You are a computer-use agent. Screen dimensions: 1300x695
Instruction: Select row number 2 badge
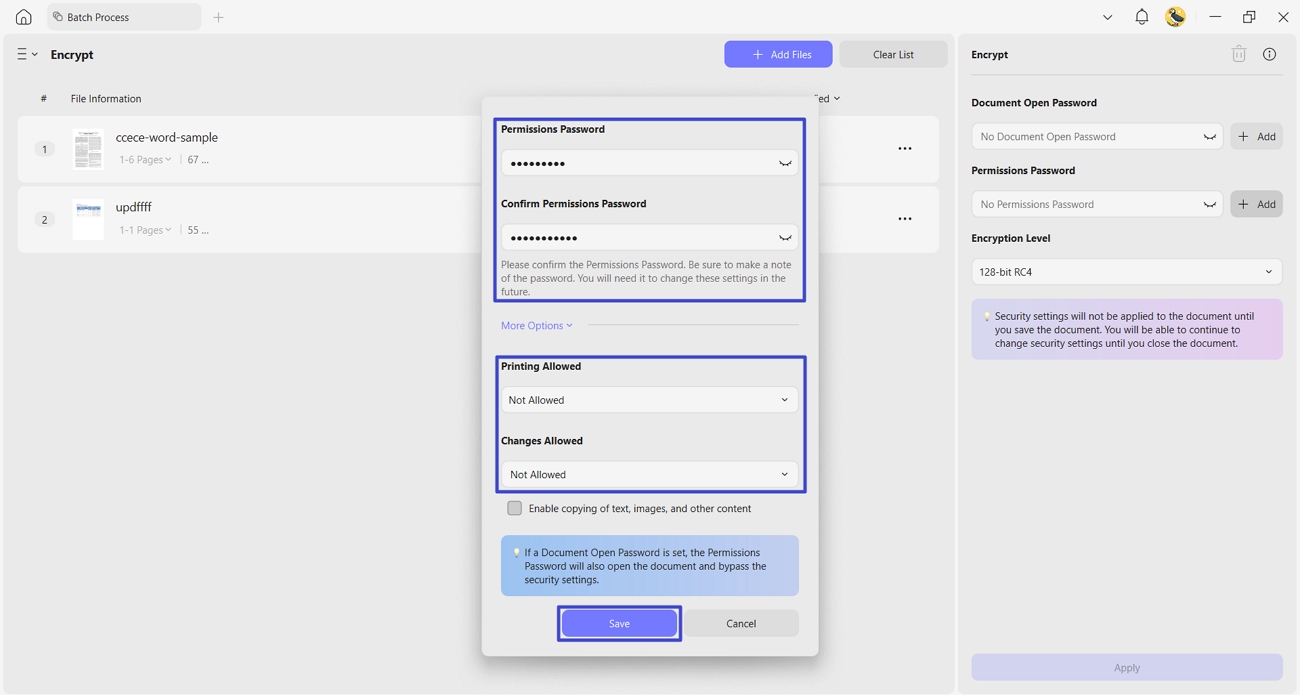tap(44, 219)
